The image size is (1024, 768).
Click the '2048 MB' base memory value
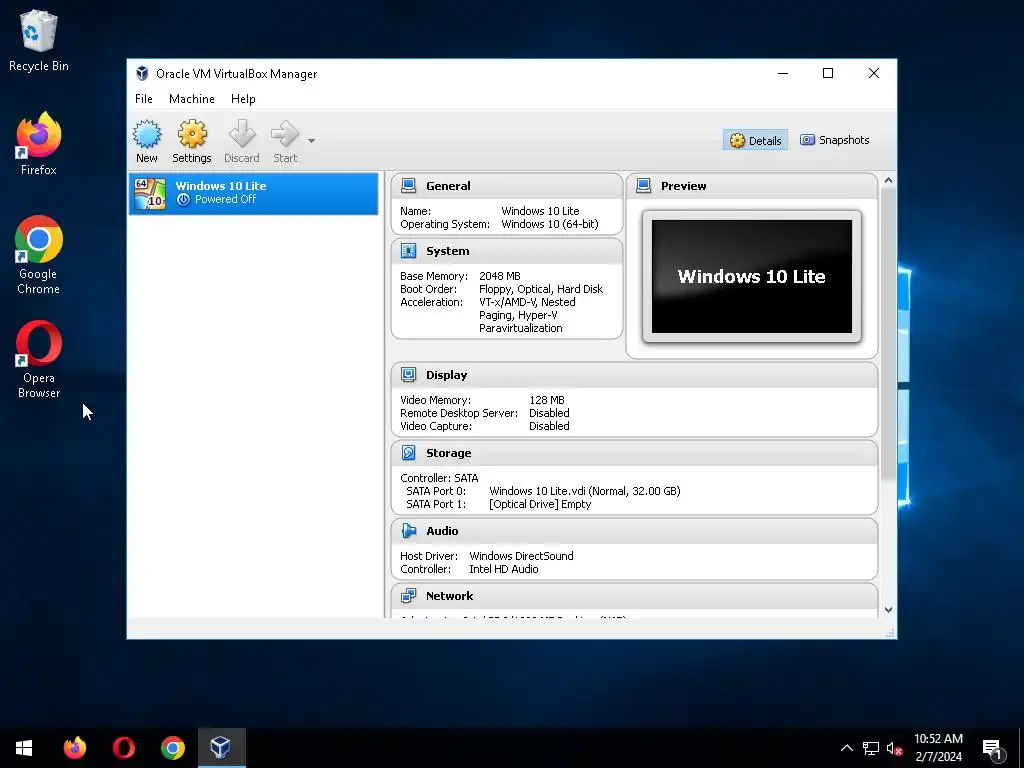(x=500, y=276)
